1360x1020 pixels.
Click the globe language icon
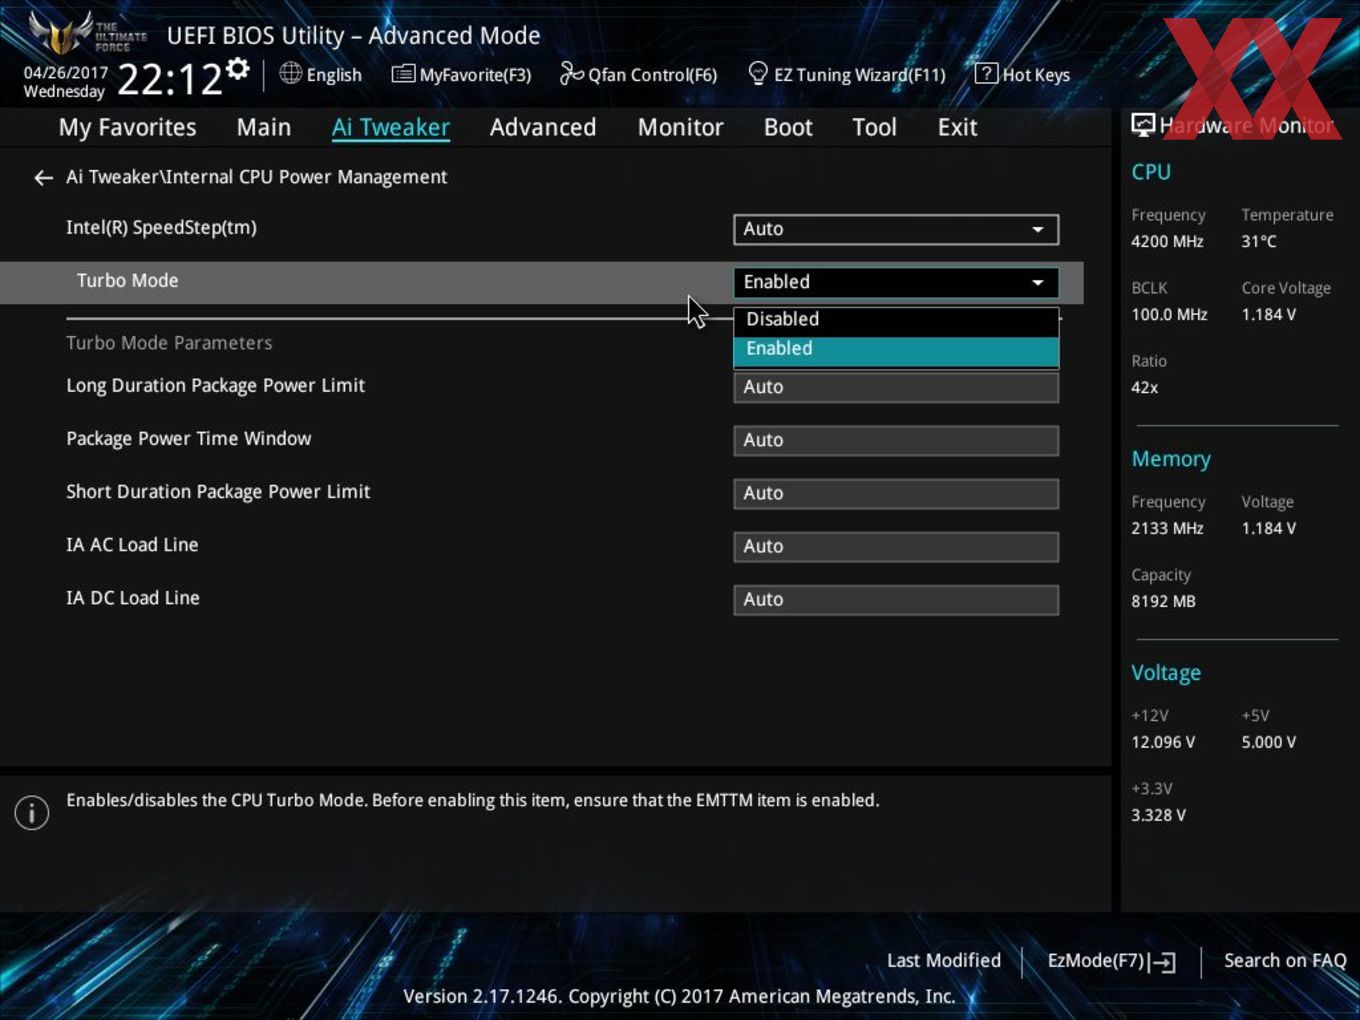pos(290,73)
